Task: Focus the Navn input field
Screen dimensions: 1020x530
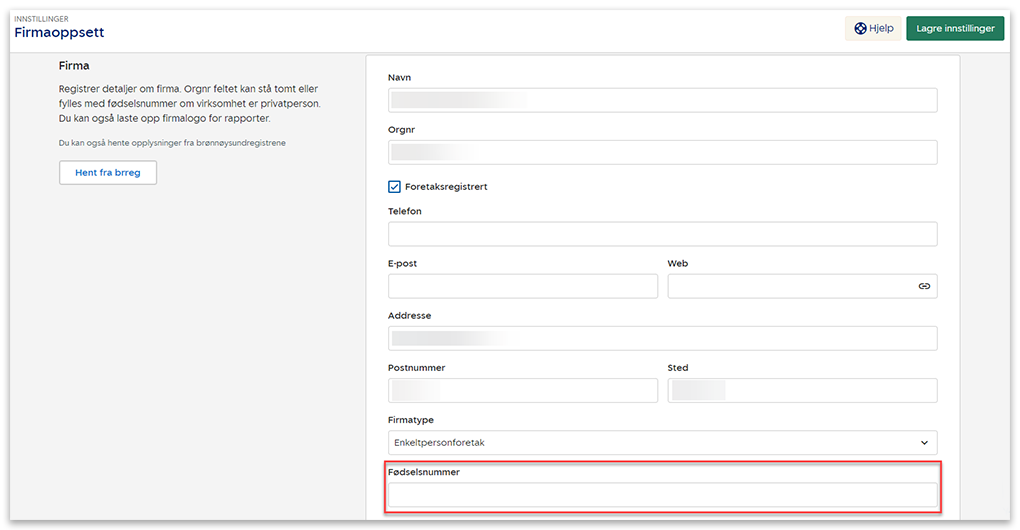Action: click(x=661, y=100)
